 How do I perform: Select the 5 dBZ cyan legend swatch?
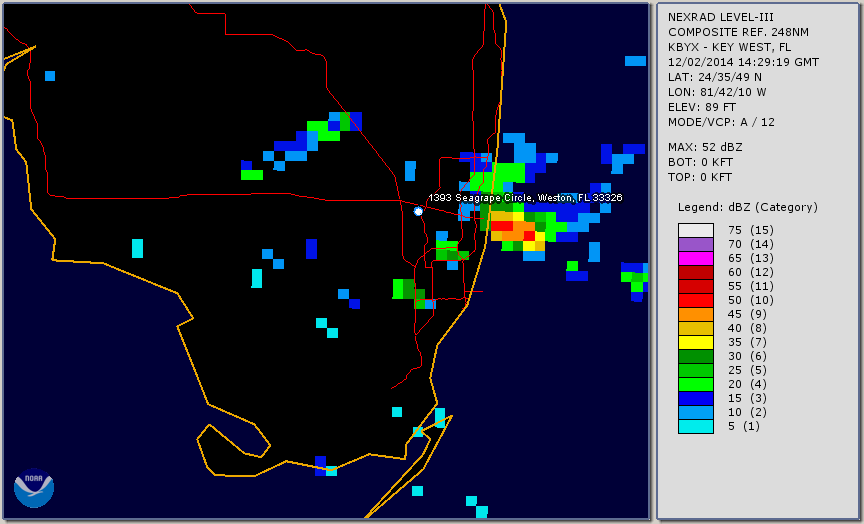tap(696, 426)
